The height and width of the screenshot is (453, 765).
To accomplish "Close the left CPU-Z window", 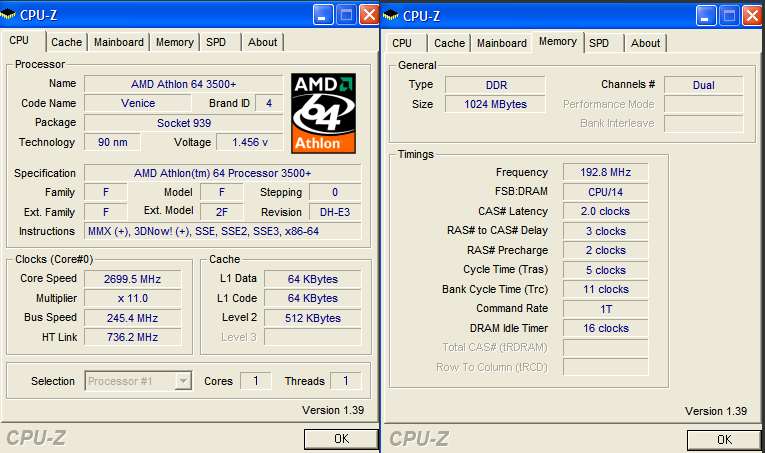I will coord(369,15).
